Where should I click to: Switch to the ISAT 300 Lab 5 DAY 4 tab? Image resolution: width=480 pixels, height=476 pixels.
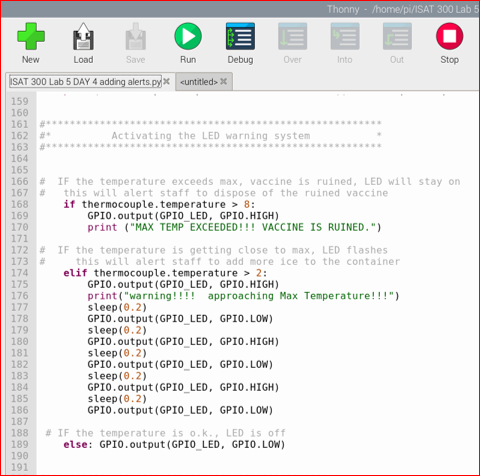(86, 81)
